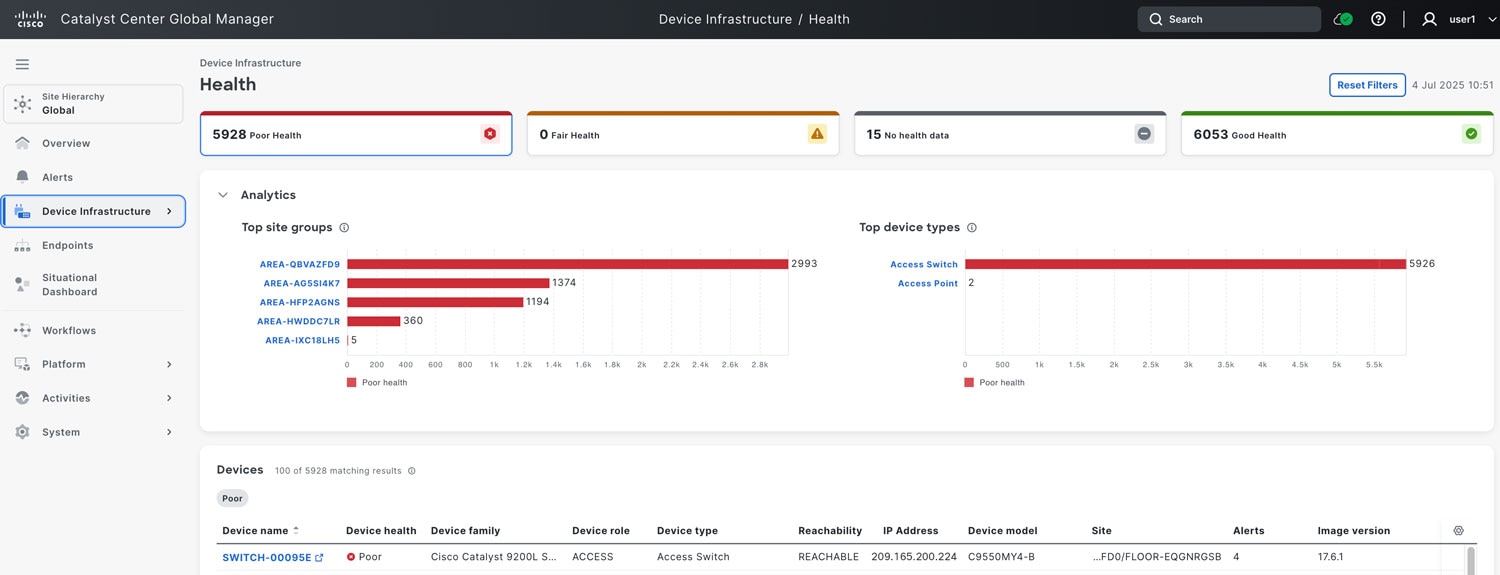Click the No health data minus icon
This screenshot has height=575, width=1500.
pyautogui.click(x=1144, y=134)
